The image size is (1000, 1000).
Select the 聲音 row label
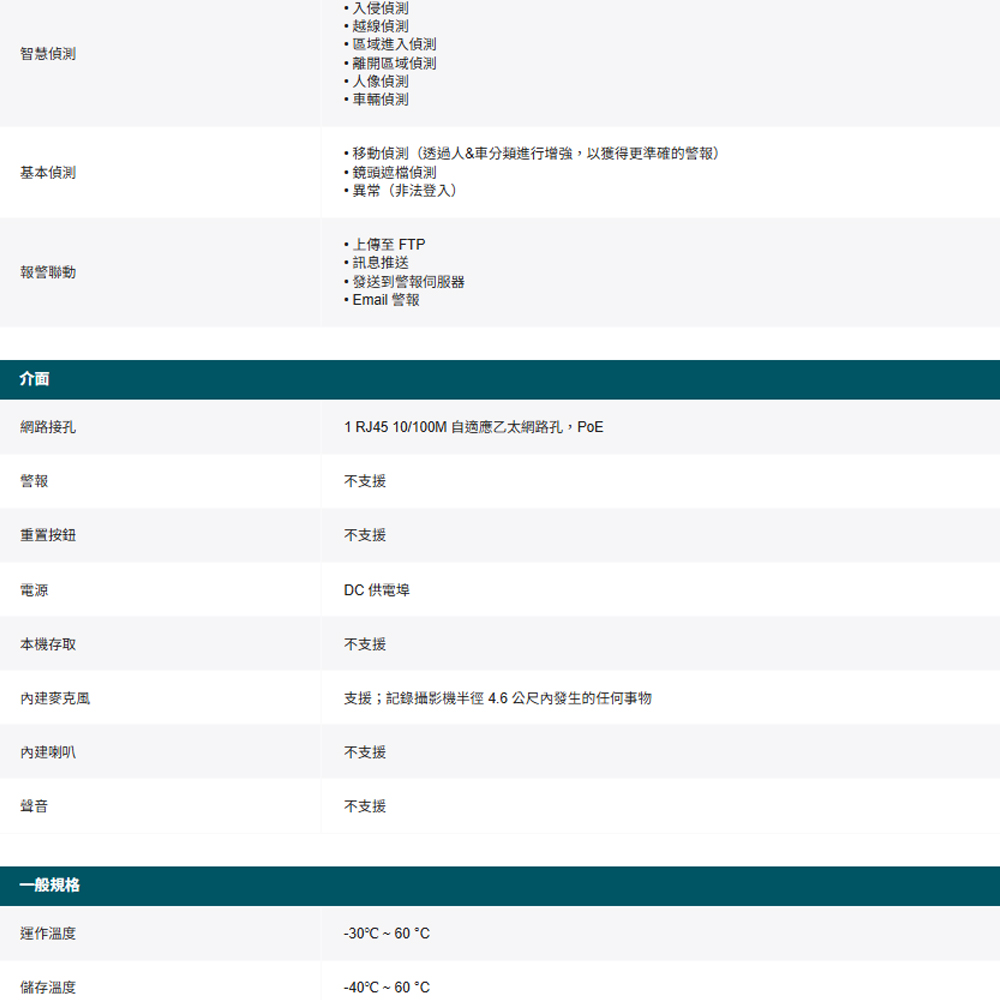[x=34, y=806]
